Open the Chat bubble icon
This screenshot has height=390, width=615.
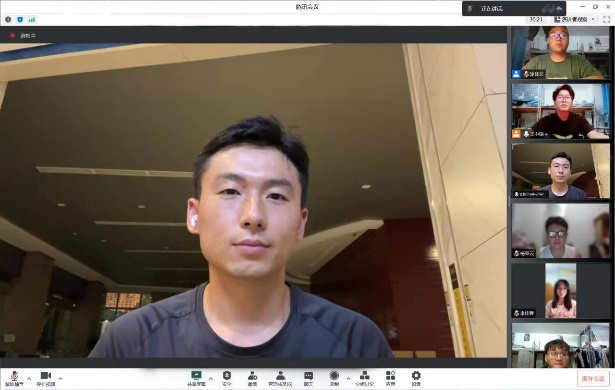pyautogui.click(x=309, y=378)
